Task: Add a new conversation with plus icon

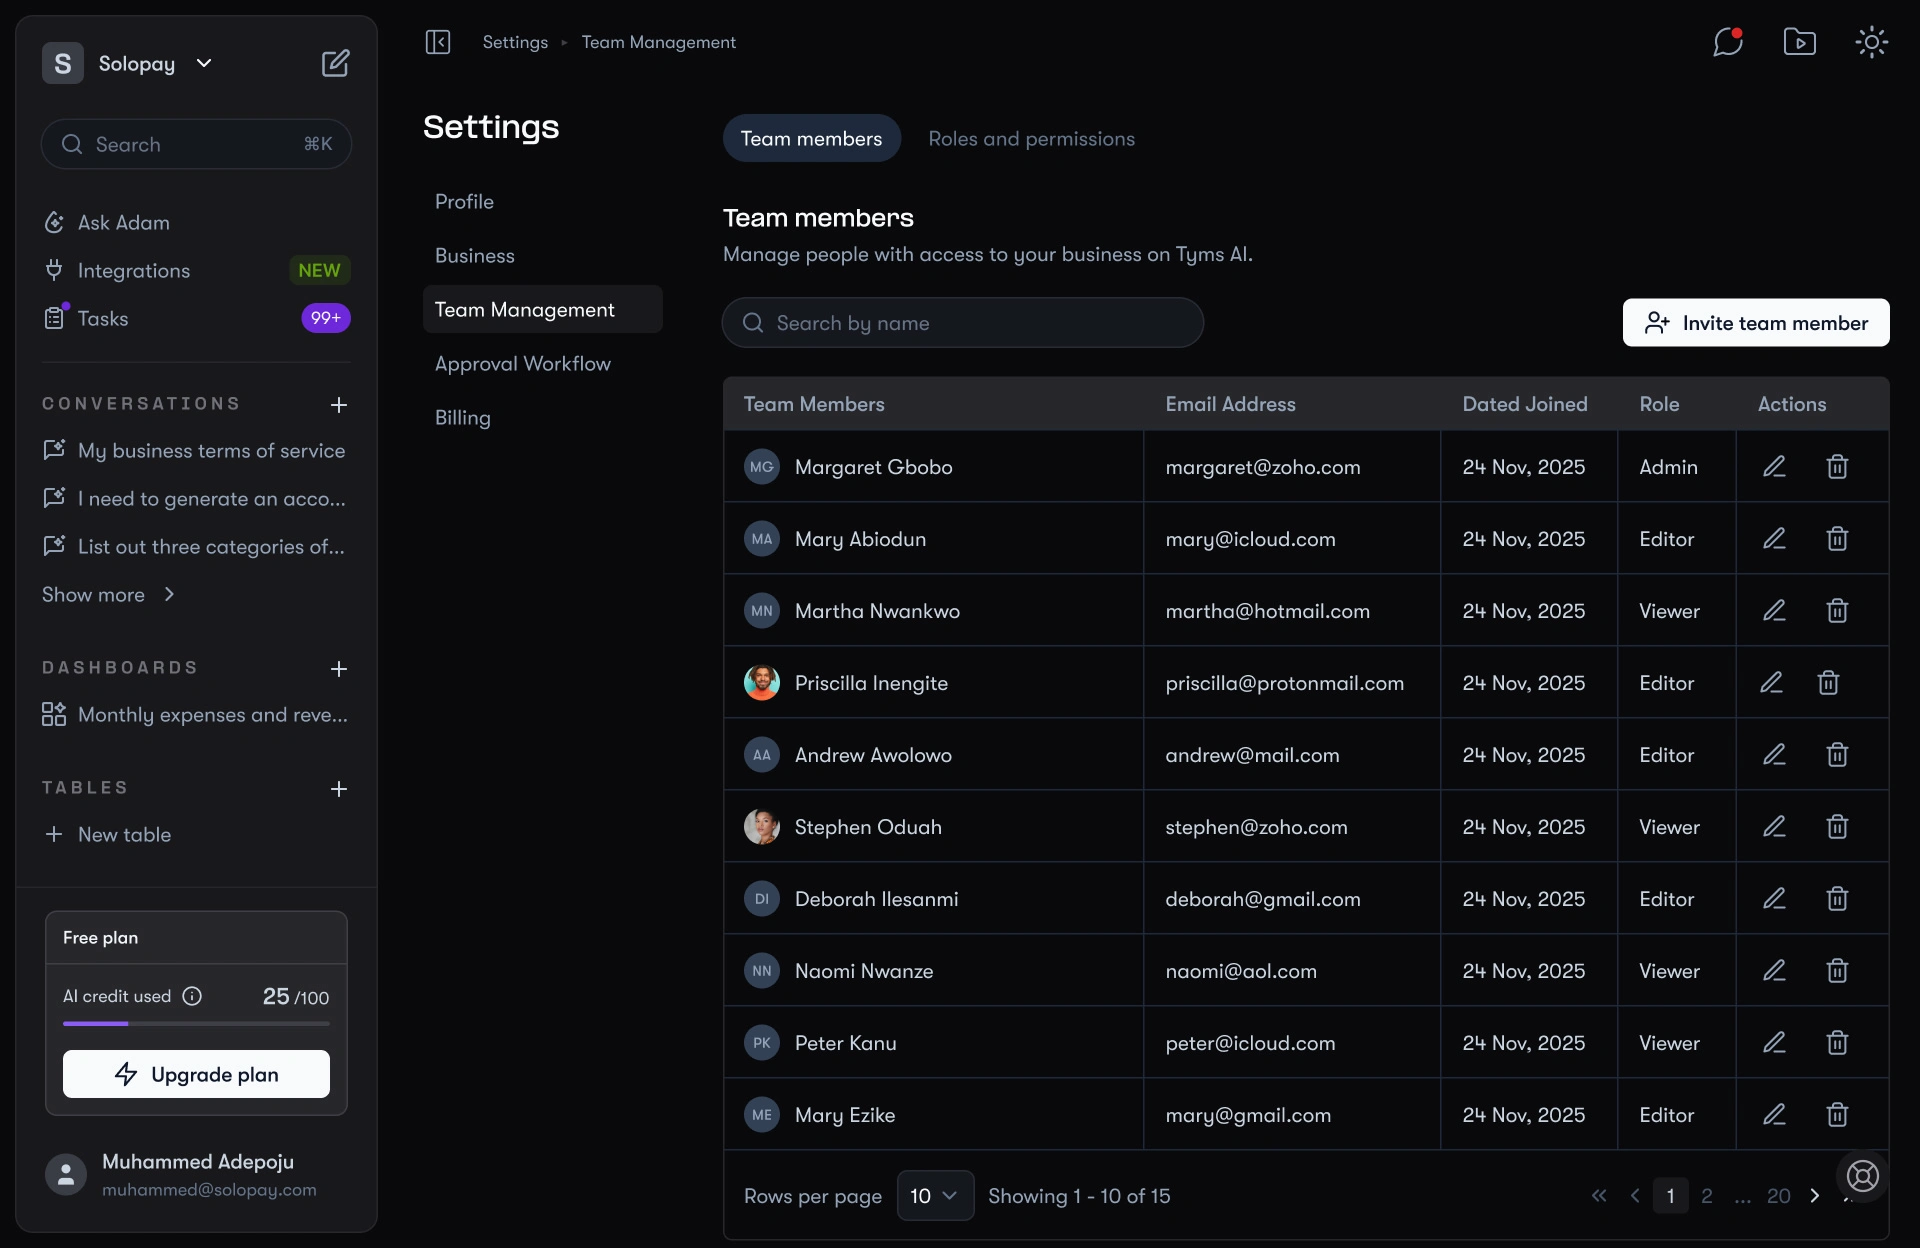Action: click(339, 405)
